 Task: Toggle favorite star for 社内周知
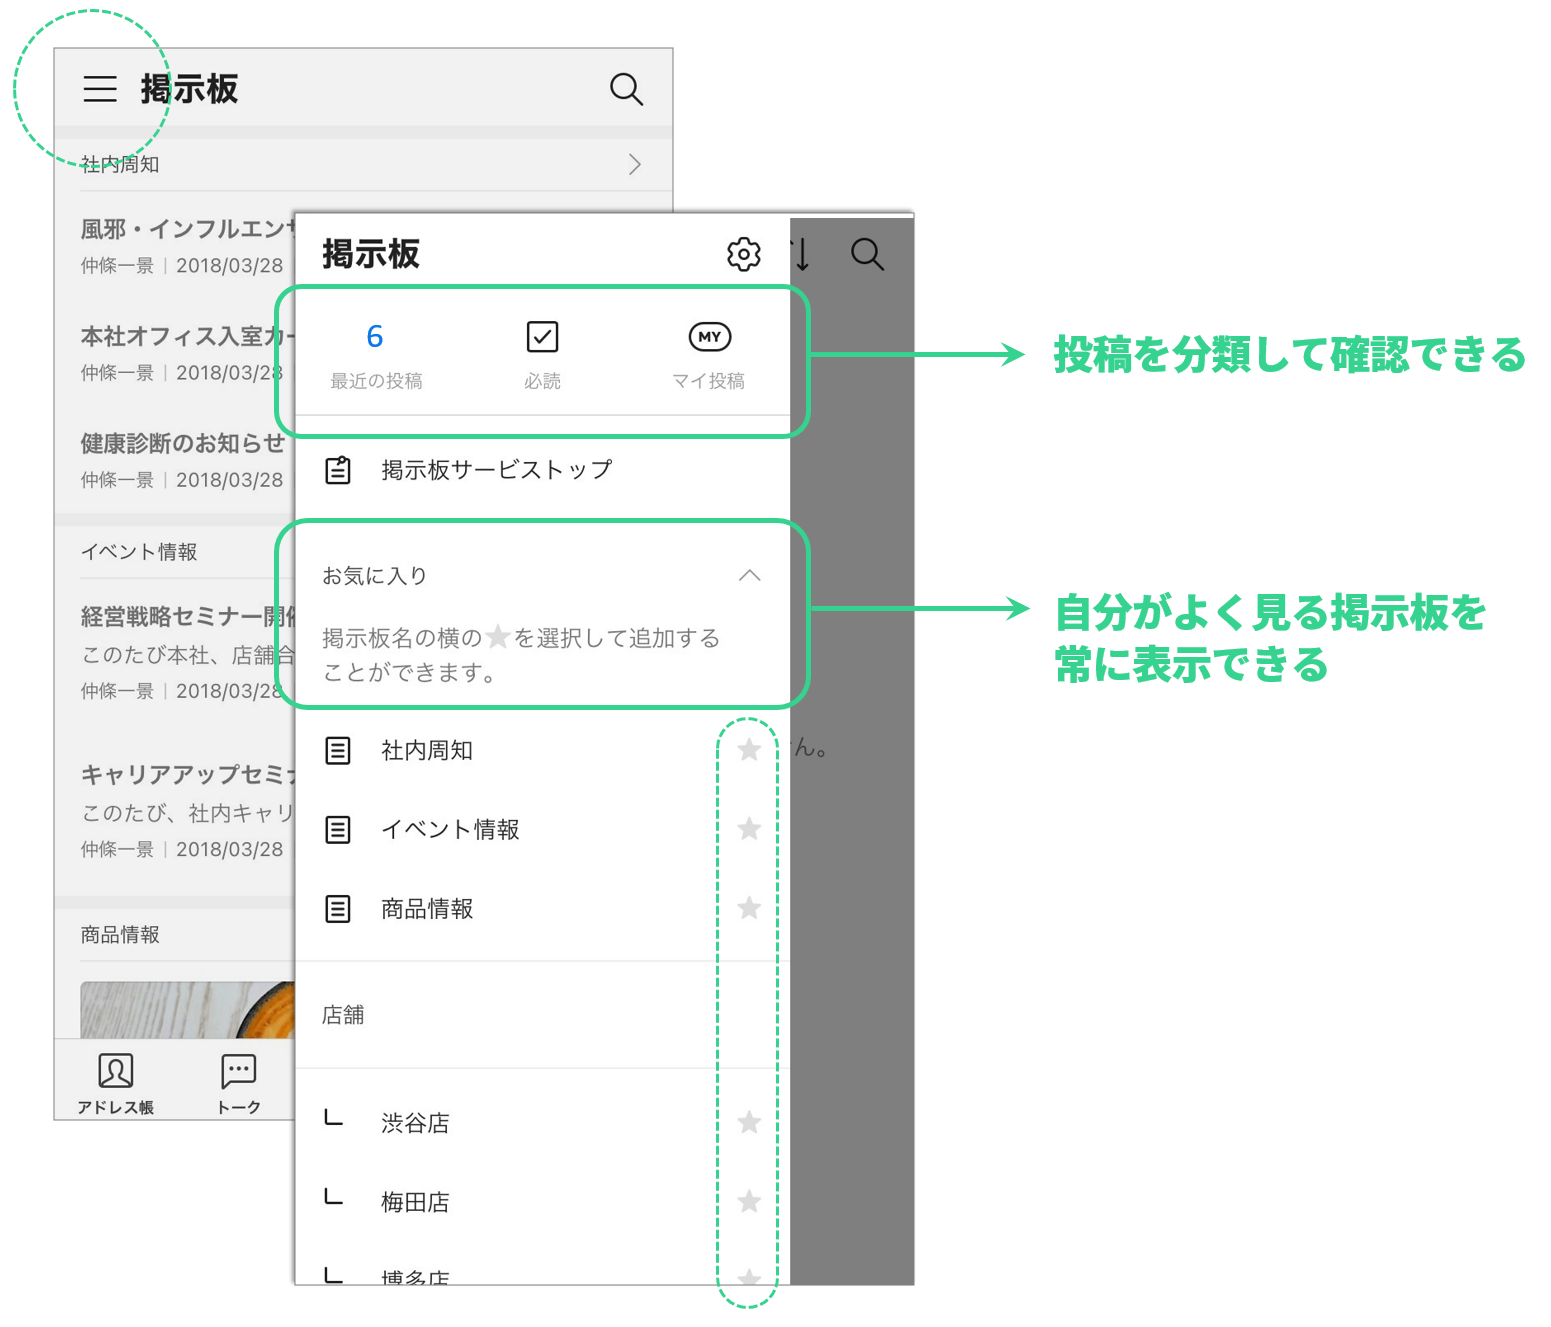click(749, 750)
